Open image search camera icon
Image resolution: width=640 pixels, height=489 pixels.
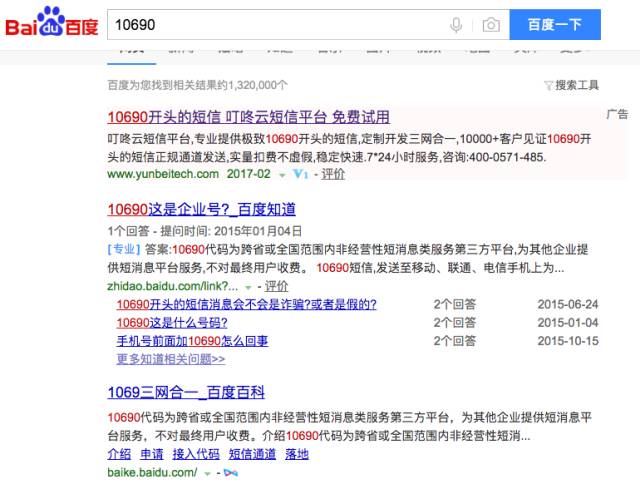(x=491, y=25)
